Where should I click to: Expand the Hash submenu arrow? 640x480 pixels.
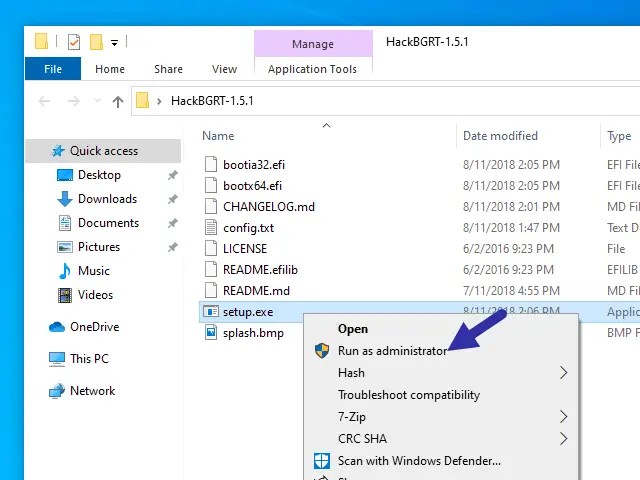tap(564, 373)
